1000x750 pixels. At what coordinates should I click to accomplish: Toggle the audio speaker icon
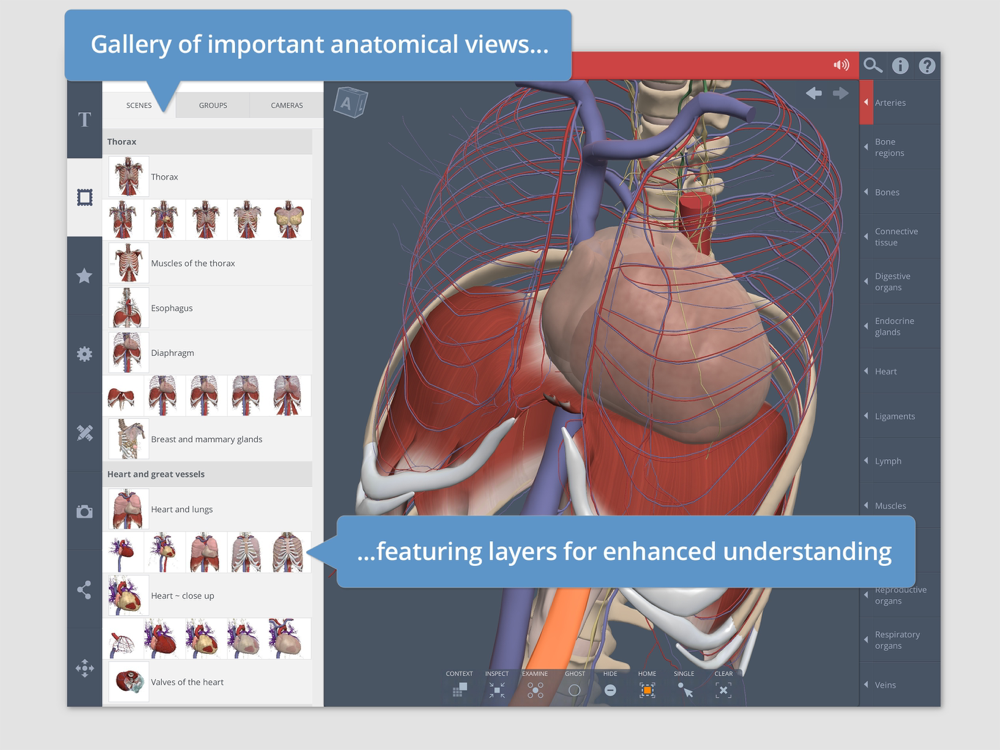[x=841, y=65]
